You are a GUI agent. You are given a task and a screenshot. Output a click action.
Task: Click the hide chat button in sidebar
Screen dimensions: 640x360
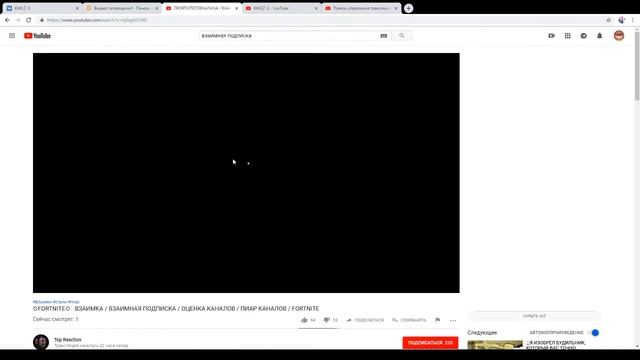pyautogui.click(x=534, y=316)
